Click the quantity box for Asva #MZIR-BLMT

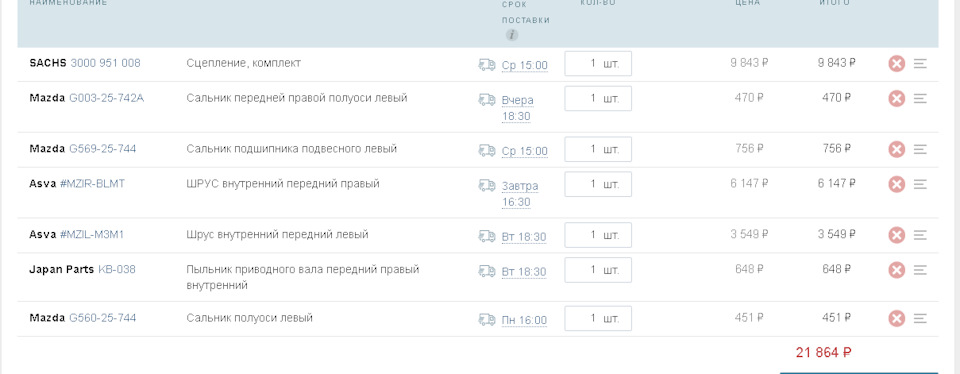click(598, 184)
